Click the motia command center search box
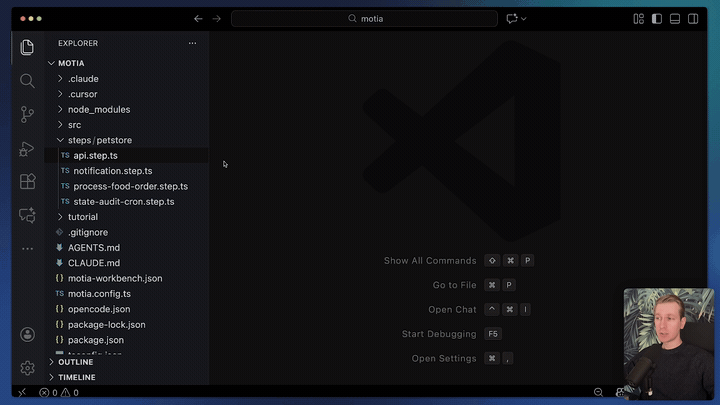The height and width of the screenshot is (405, 720). [364, 18]
